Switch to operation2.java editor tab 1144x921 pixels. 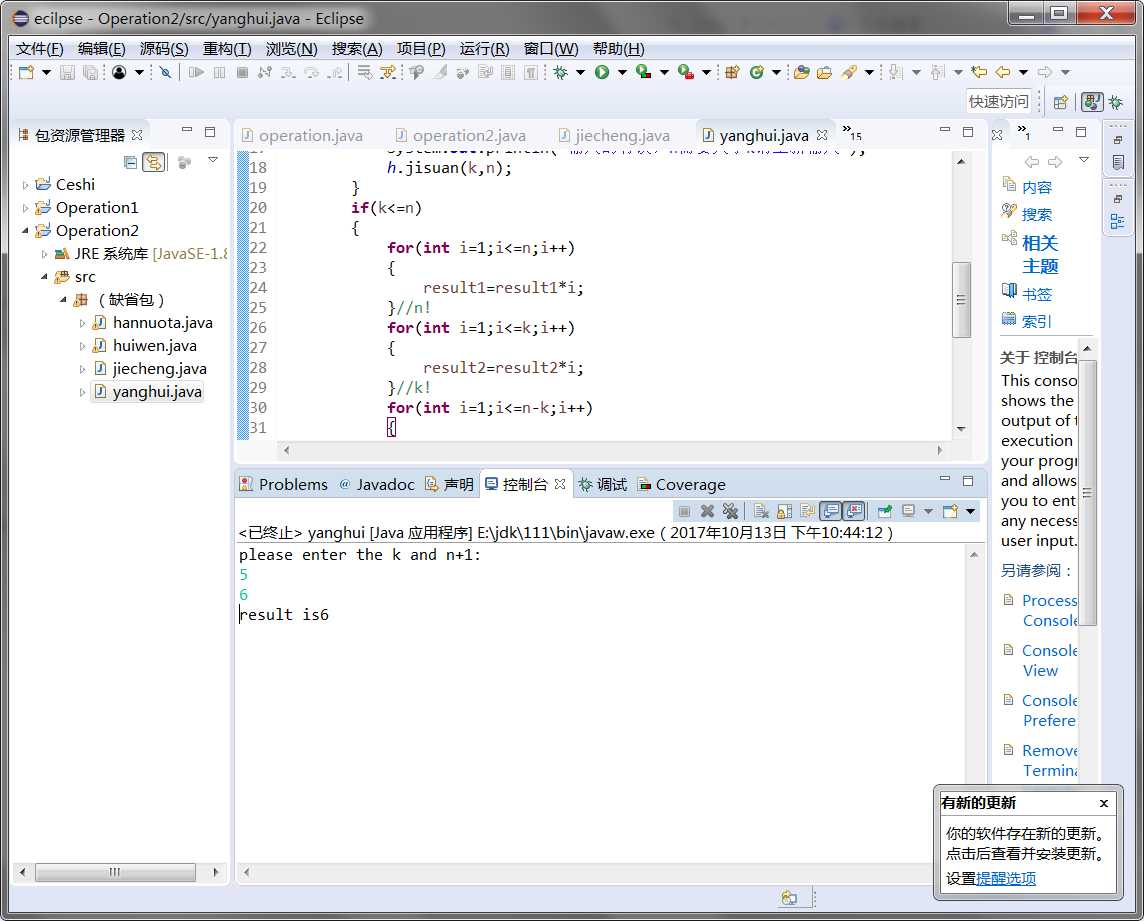(460, 136)
